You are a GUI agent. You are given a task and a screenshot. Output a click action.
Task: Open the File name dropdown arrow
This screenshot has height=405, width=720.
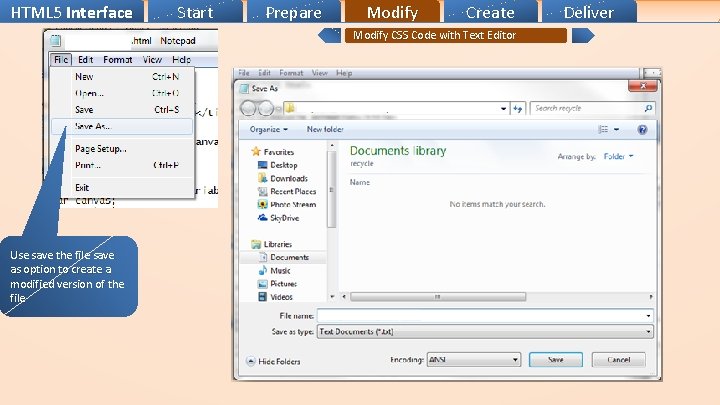(648, 316)
